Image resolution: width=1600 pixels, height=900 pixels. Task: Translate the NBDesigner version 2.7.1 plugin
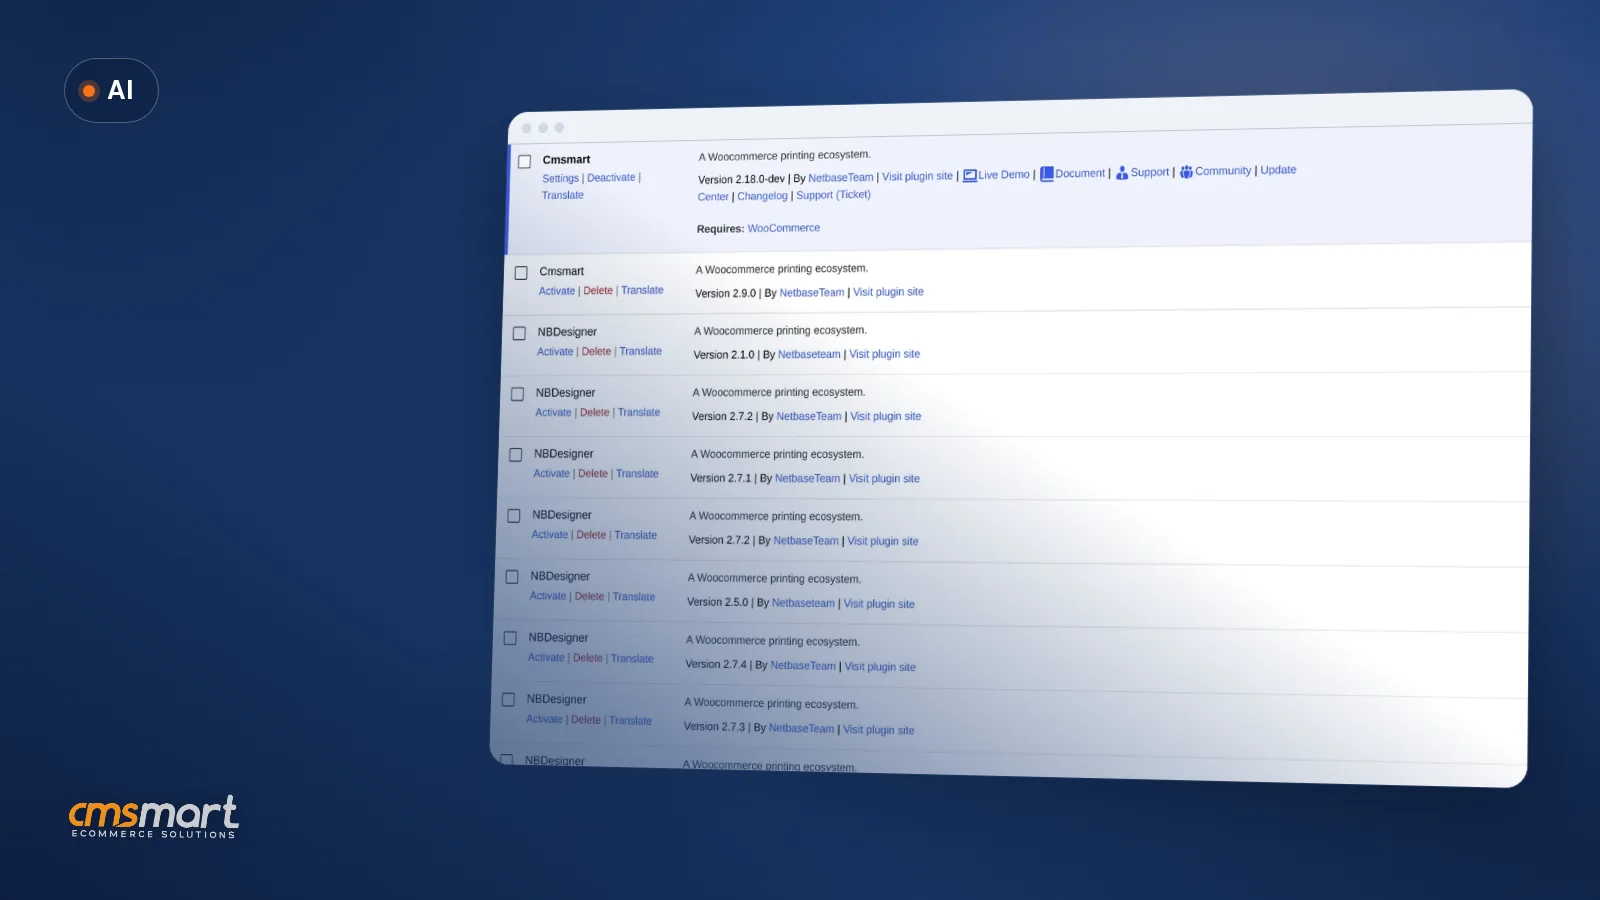[x=637, y=474]
